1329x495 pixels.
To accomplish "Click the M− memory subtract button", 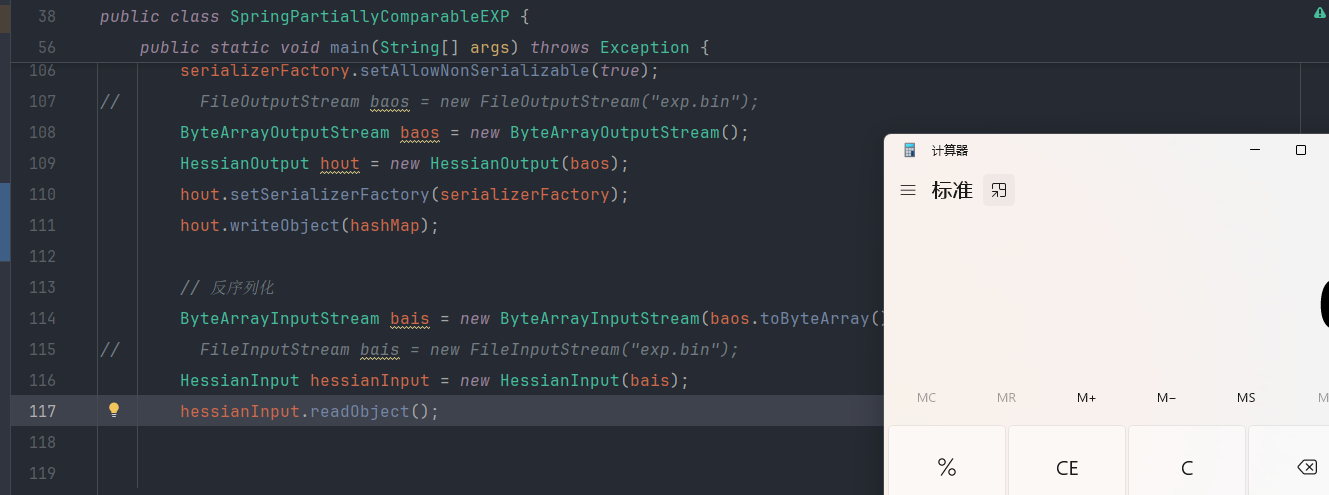I will 1167,398.
